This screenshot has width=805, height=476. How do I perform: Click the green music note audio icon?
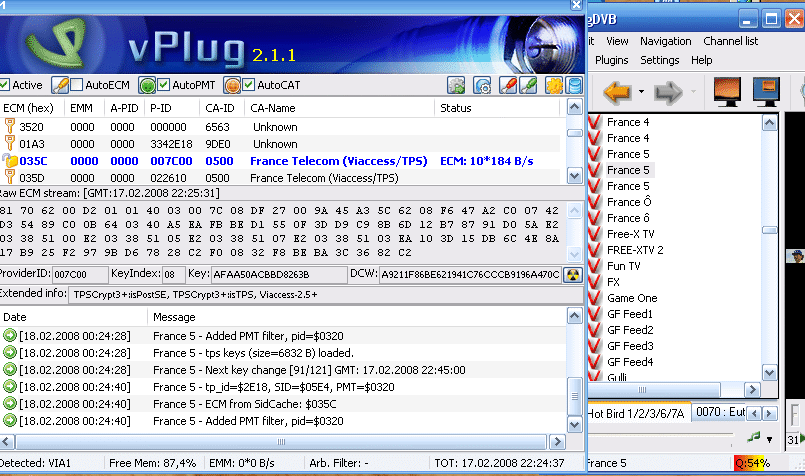coord(754,437)
